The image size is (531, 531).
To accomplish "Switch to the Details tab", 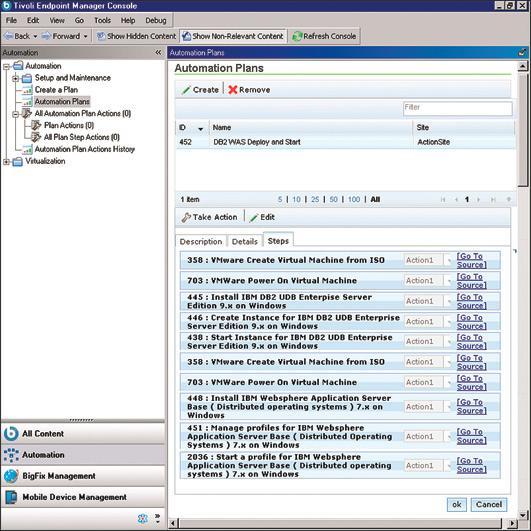I will click(x=245, y=241).
